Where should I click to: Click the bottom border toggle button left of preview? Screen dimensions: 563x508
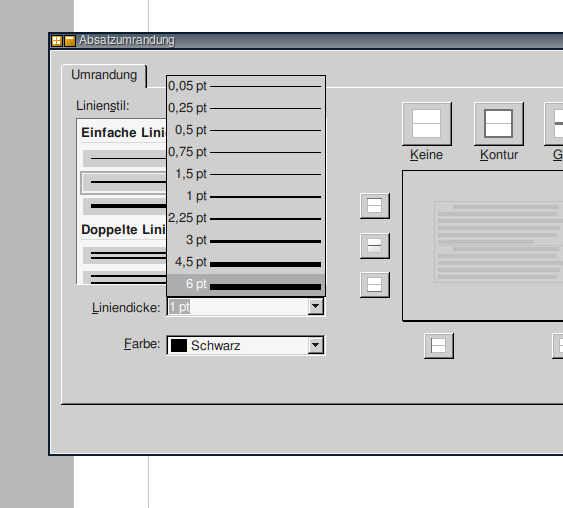tap(374, 285)
